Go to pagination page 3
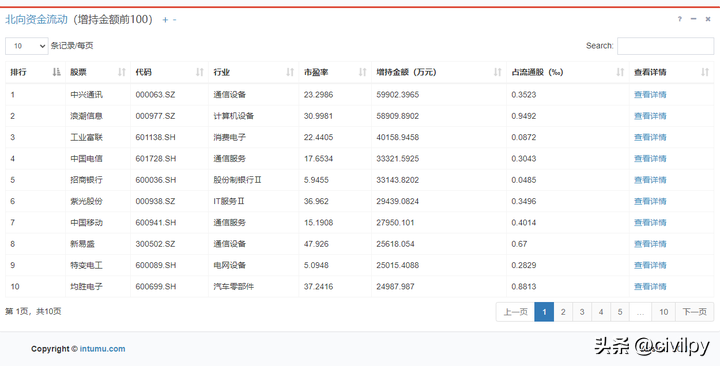 582,312
